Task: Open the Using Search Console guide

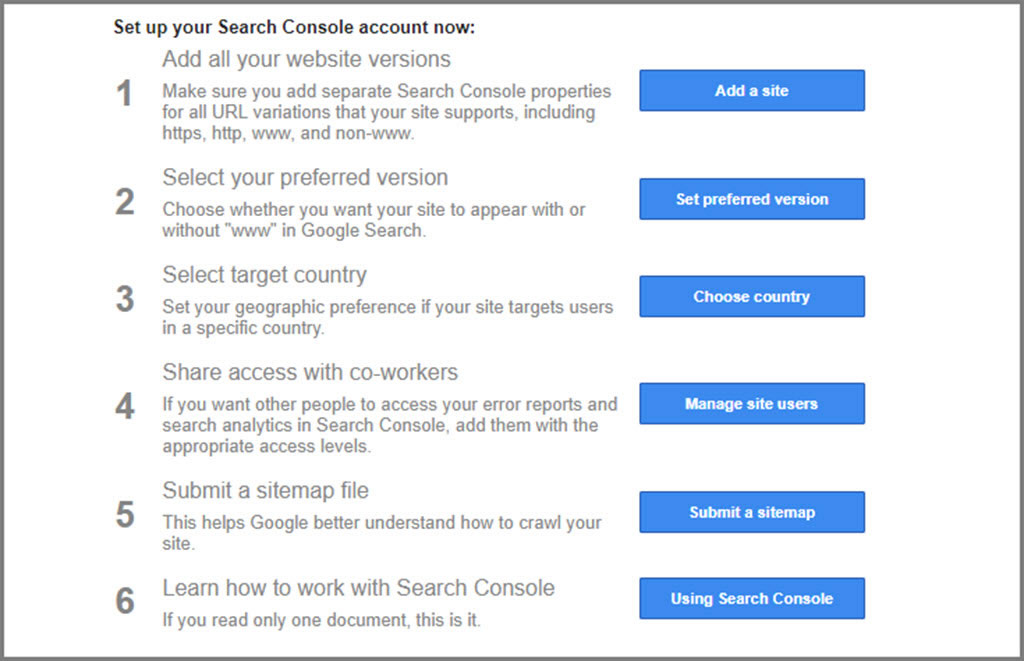Action: 752,598
